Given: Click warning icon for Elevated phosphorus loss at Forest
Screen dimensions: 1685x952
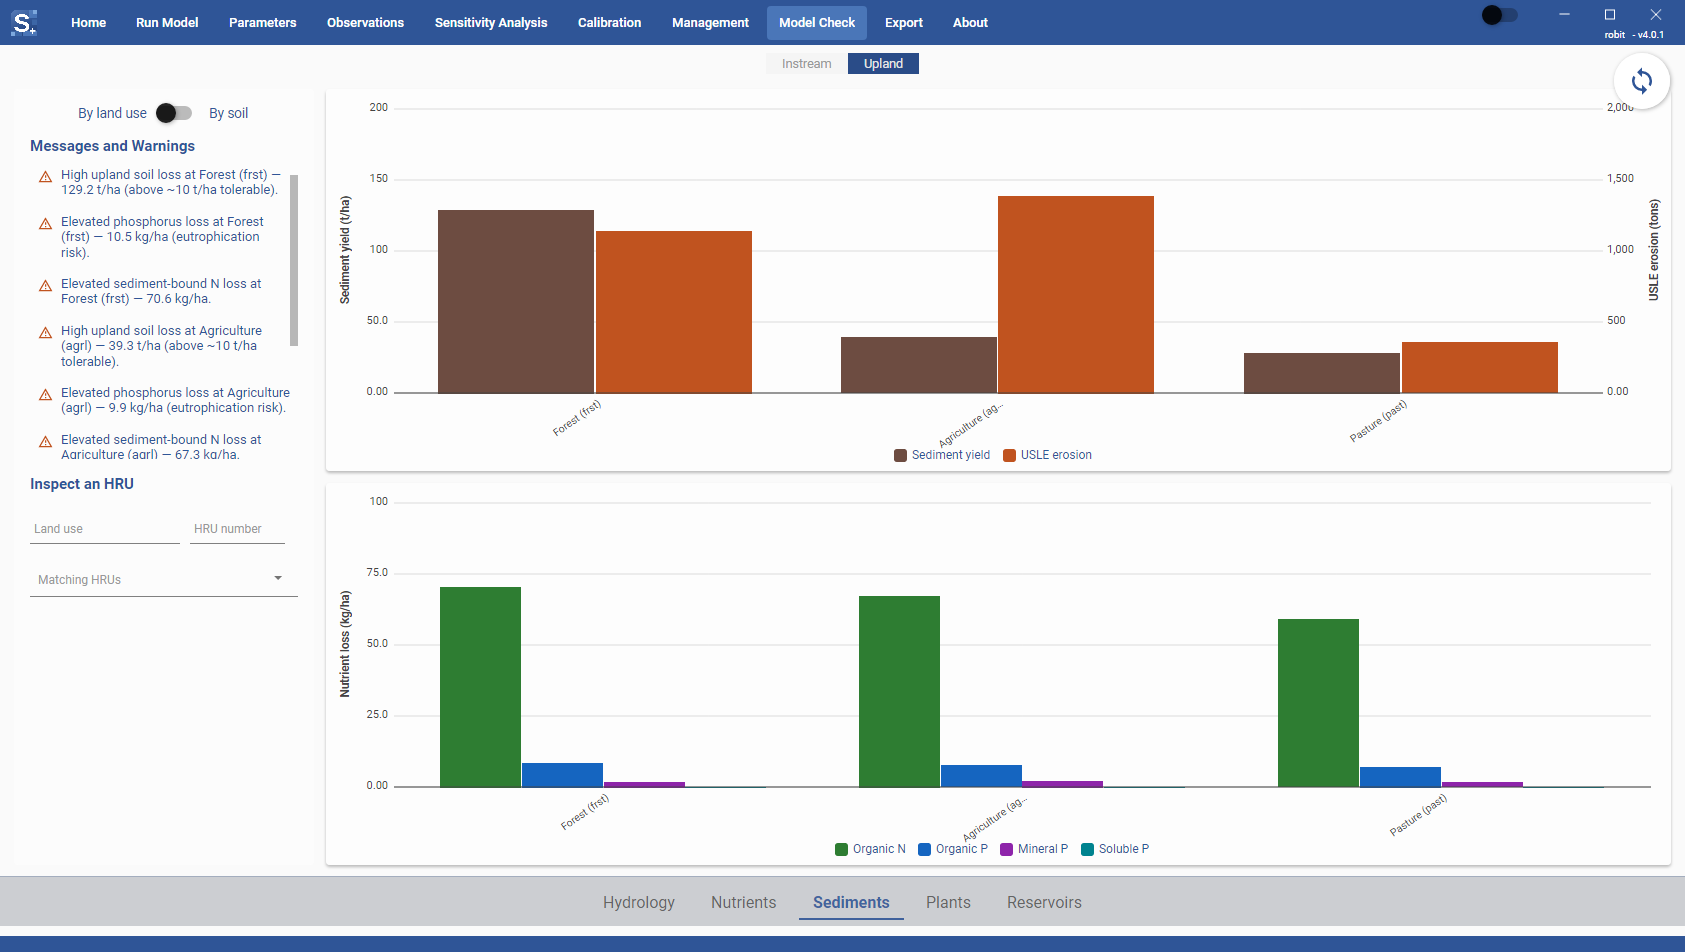Looking at the screenshot, I should click(45, 224).
